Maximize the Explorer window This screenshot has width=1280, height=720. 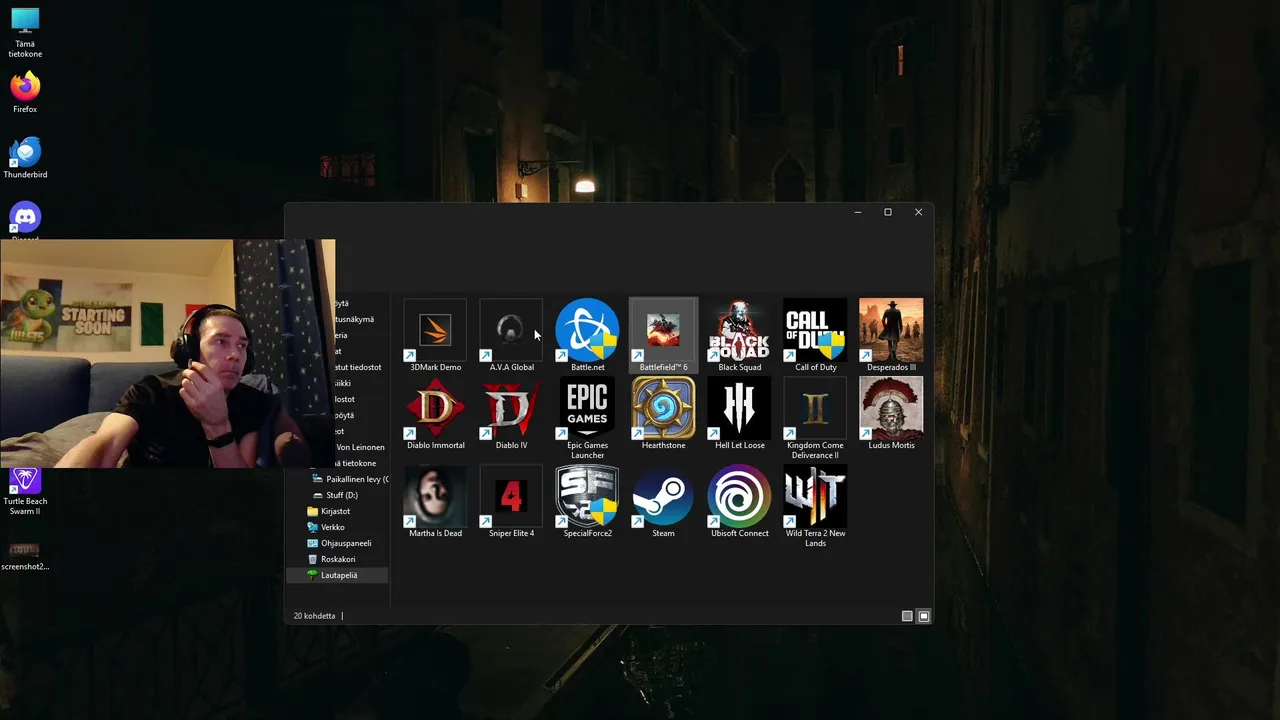[x=887, y=212]
